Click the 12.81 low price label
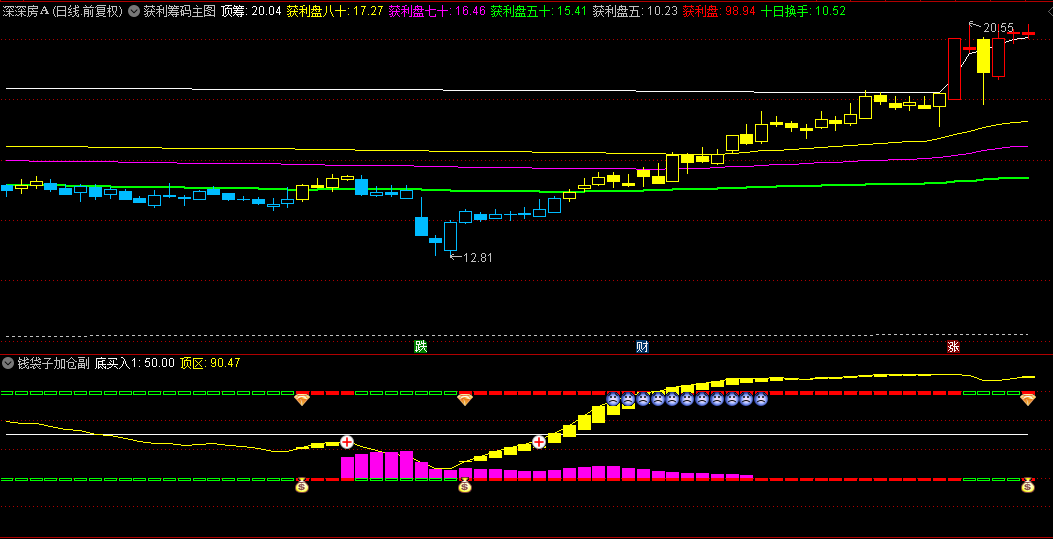This screenshot has height=539, width=1053. (x=477, y=258)
